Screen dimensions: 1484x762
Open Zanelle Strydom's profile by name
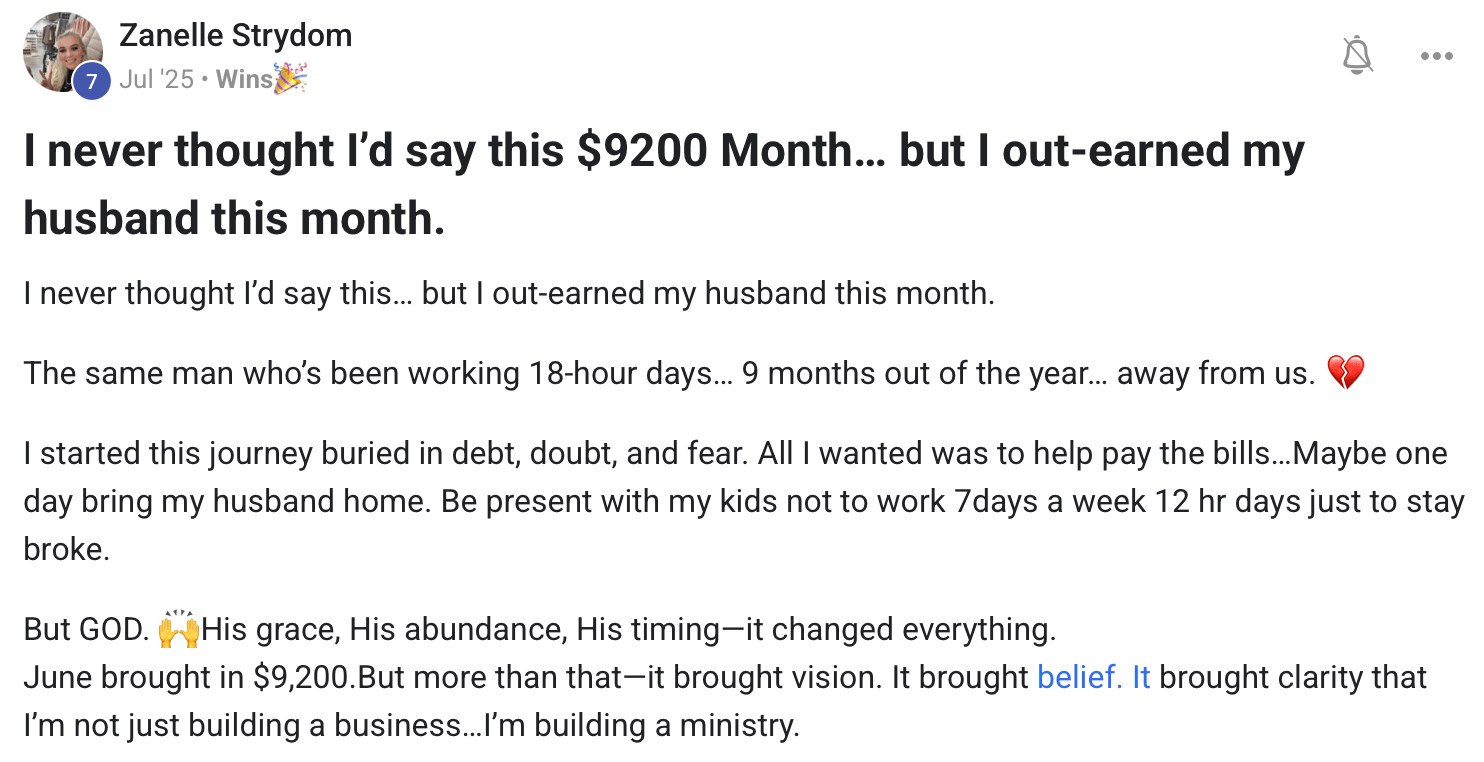point(235,35)
